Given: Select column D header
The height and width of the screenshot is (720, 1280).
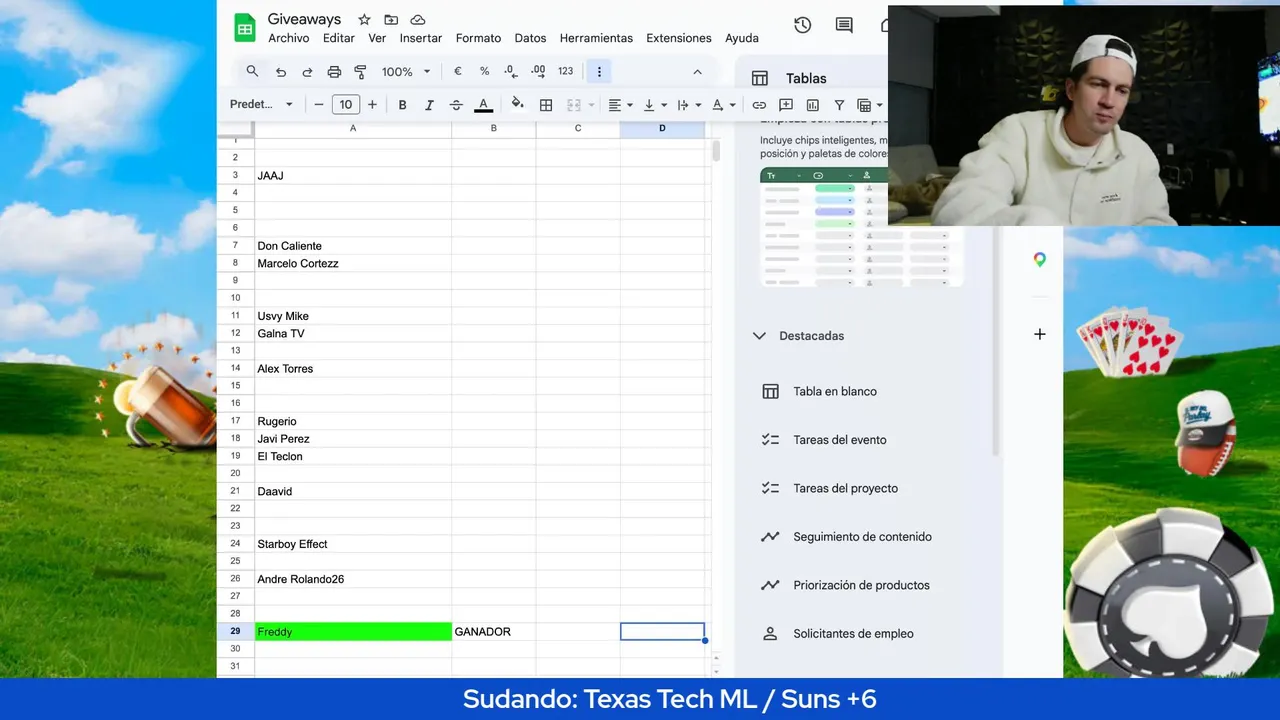Looking at the screenshot, I should [x=662, y=129].
